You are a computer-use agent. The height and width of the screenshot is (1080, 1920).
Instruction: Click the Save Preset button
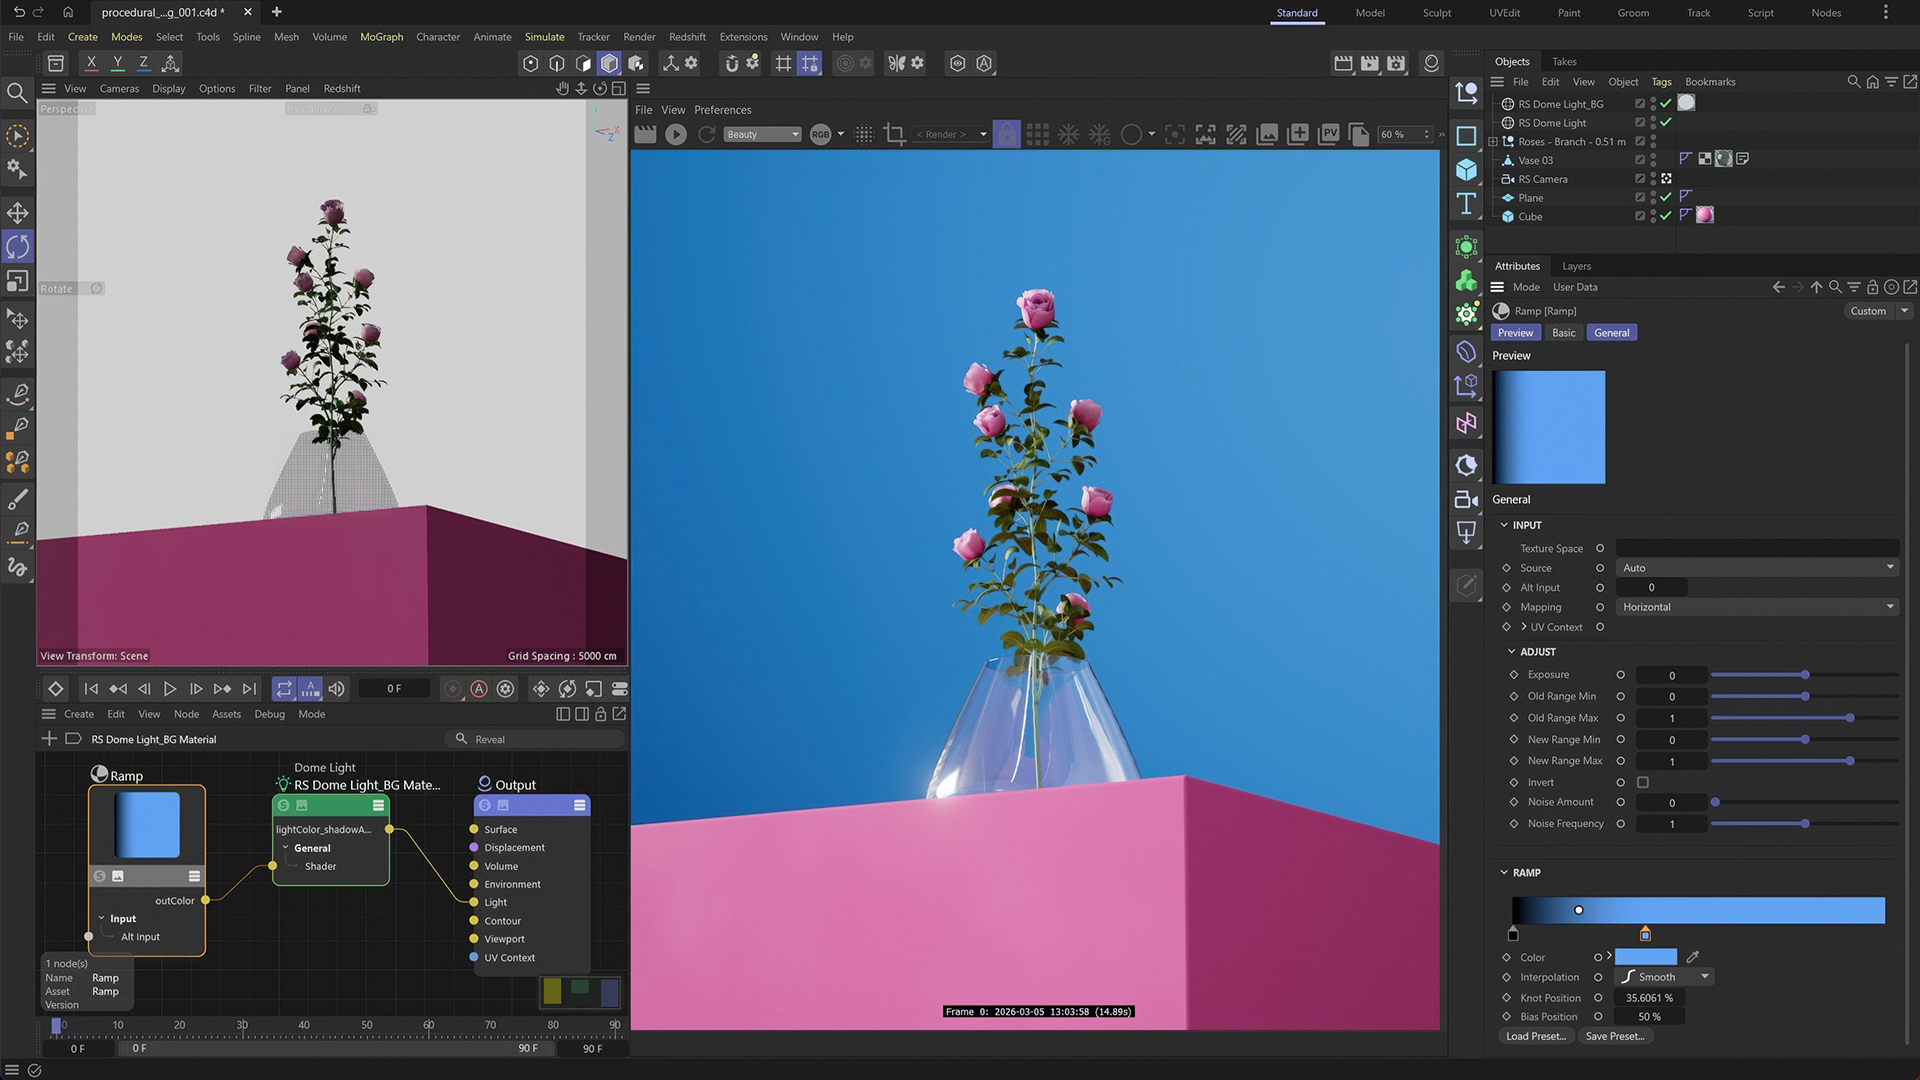click(x=1614, y=1036)
